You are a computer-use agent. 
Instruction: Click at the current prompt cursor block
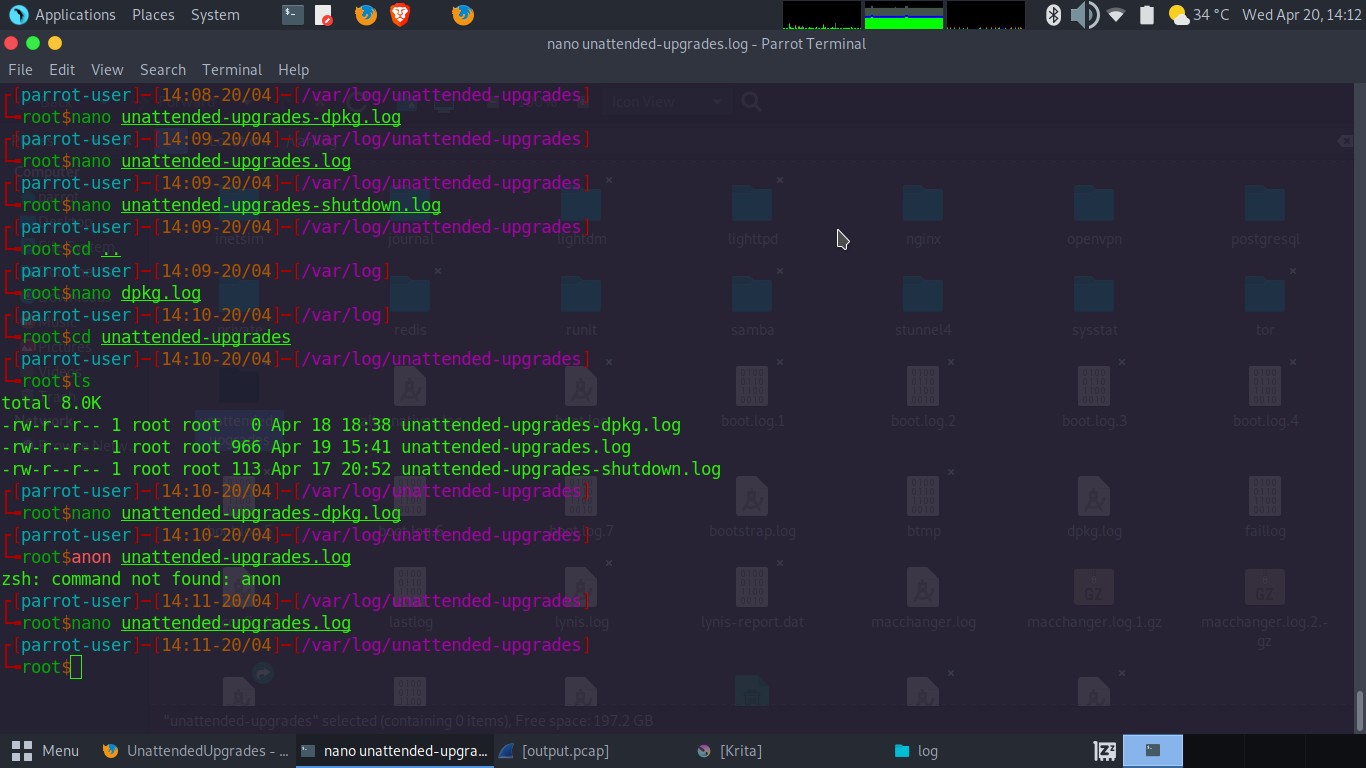(x=76, y=667)
